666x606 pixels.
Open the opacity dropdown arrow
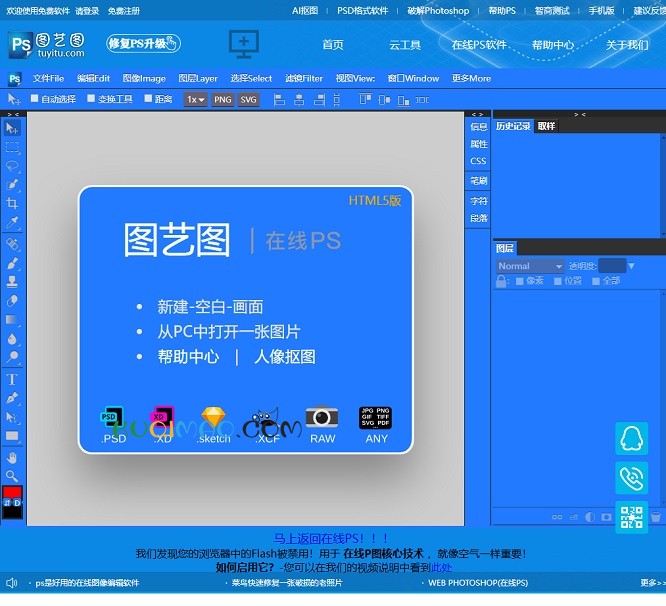(x=632, y=266)
